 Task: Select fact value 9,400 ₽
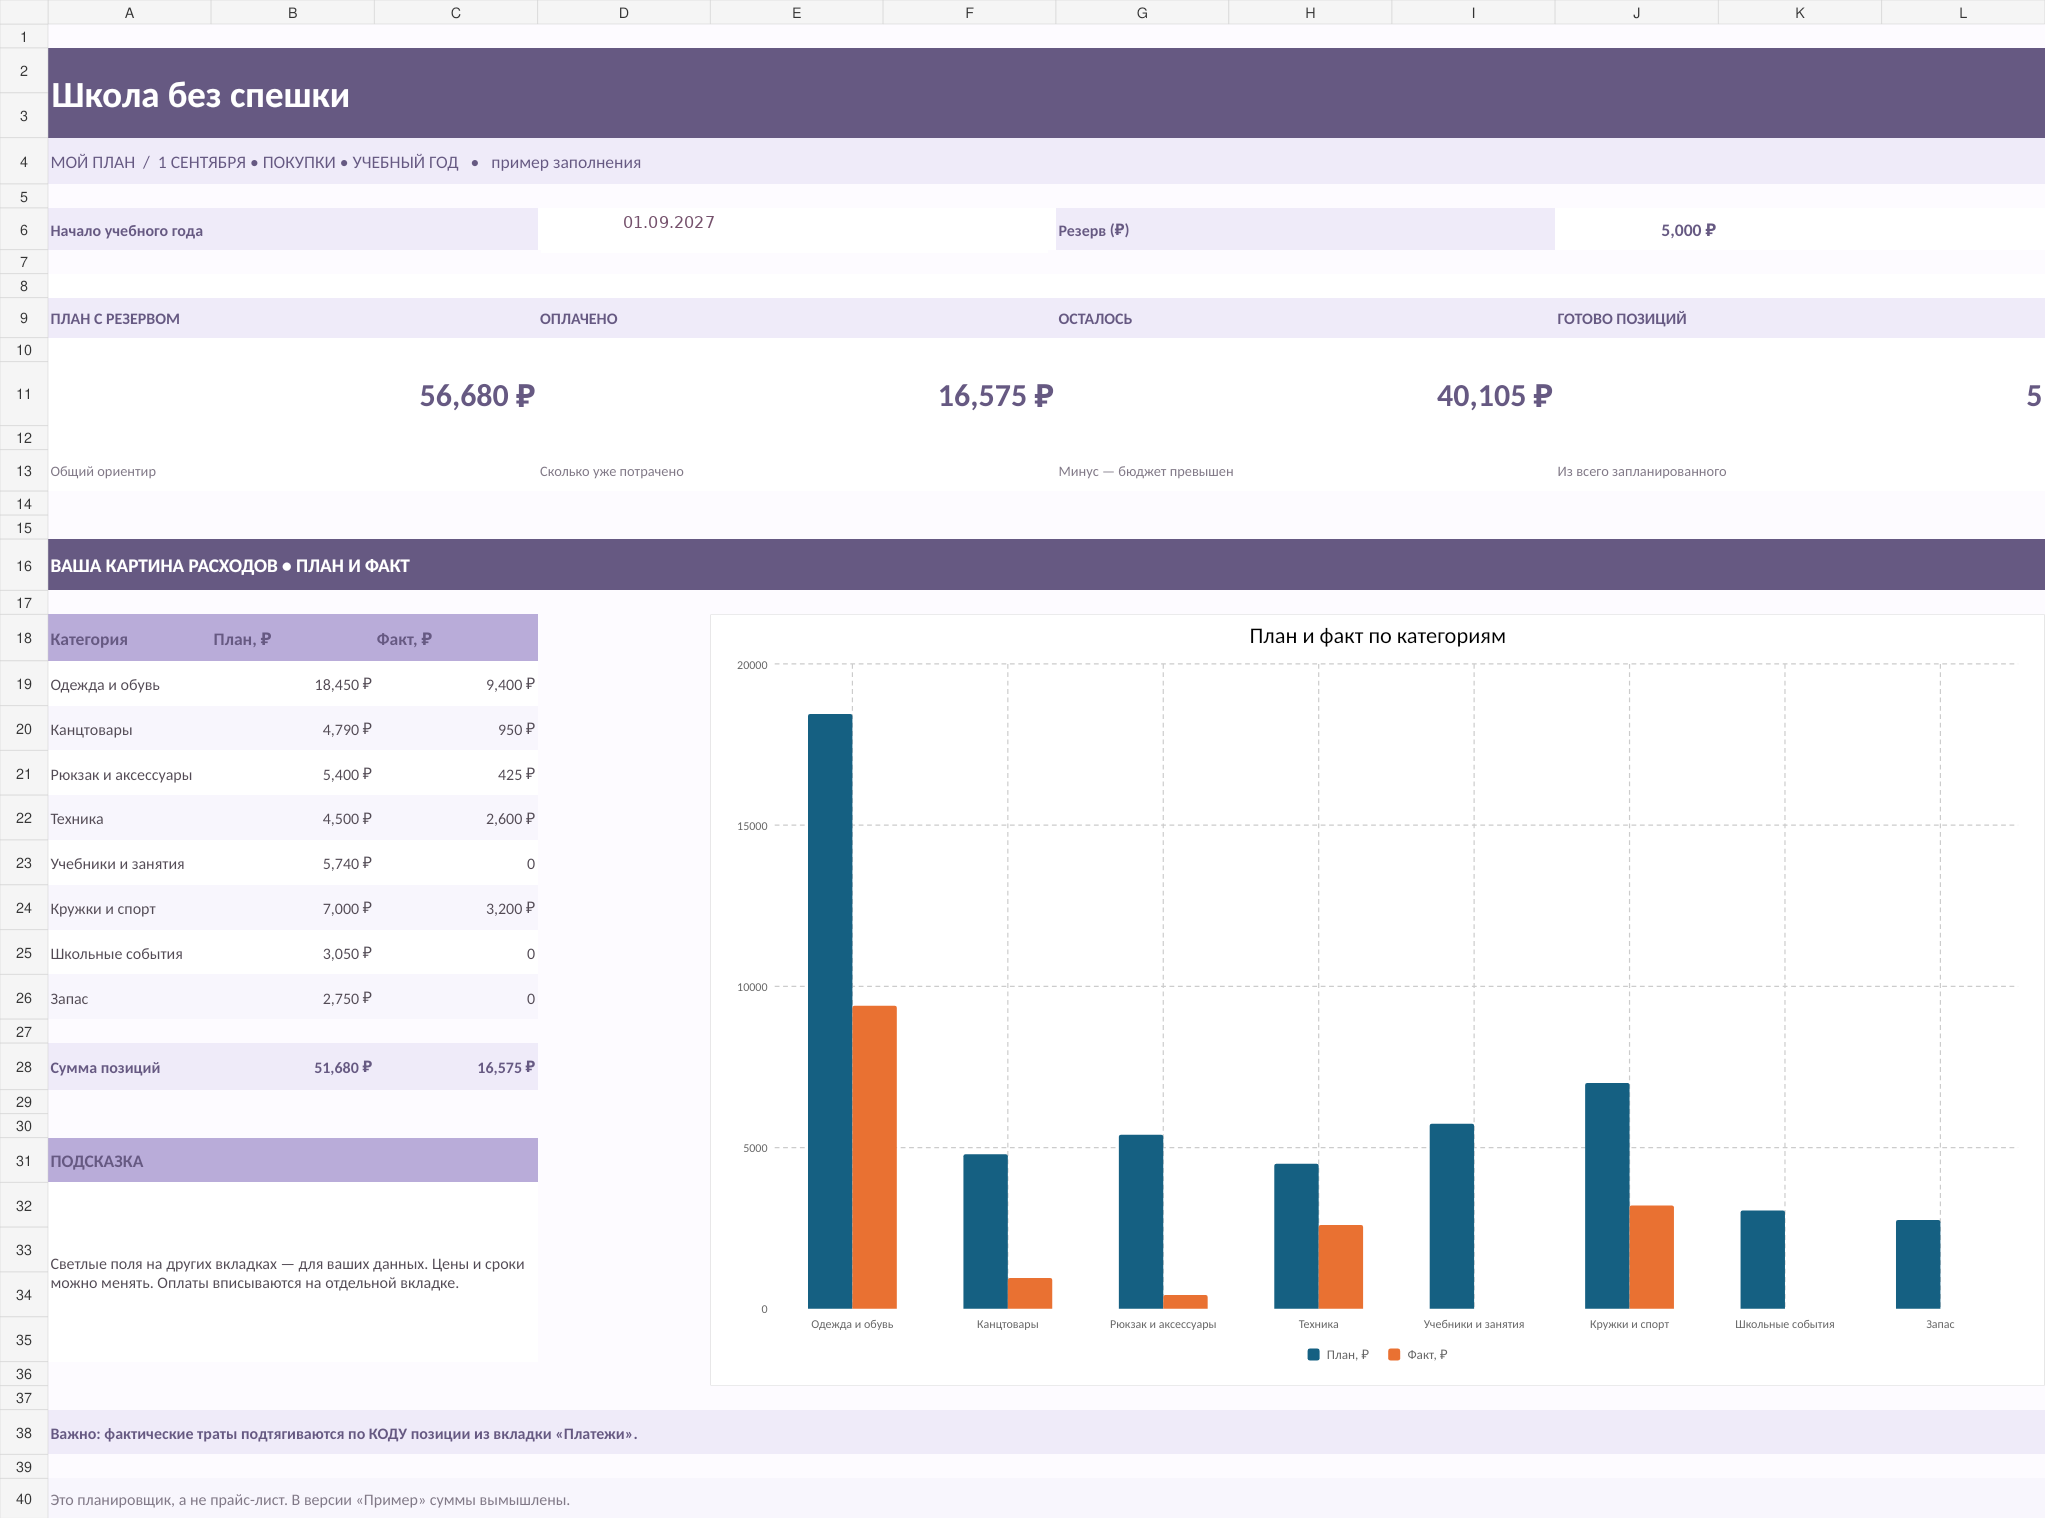pos(456,685)
